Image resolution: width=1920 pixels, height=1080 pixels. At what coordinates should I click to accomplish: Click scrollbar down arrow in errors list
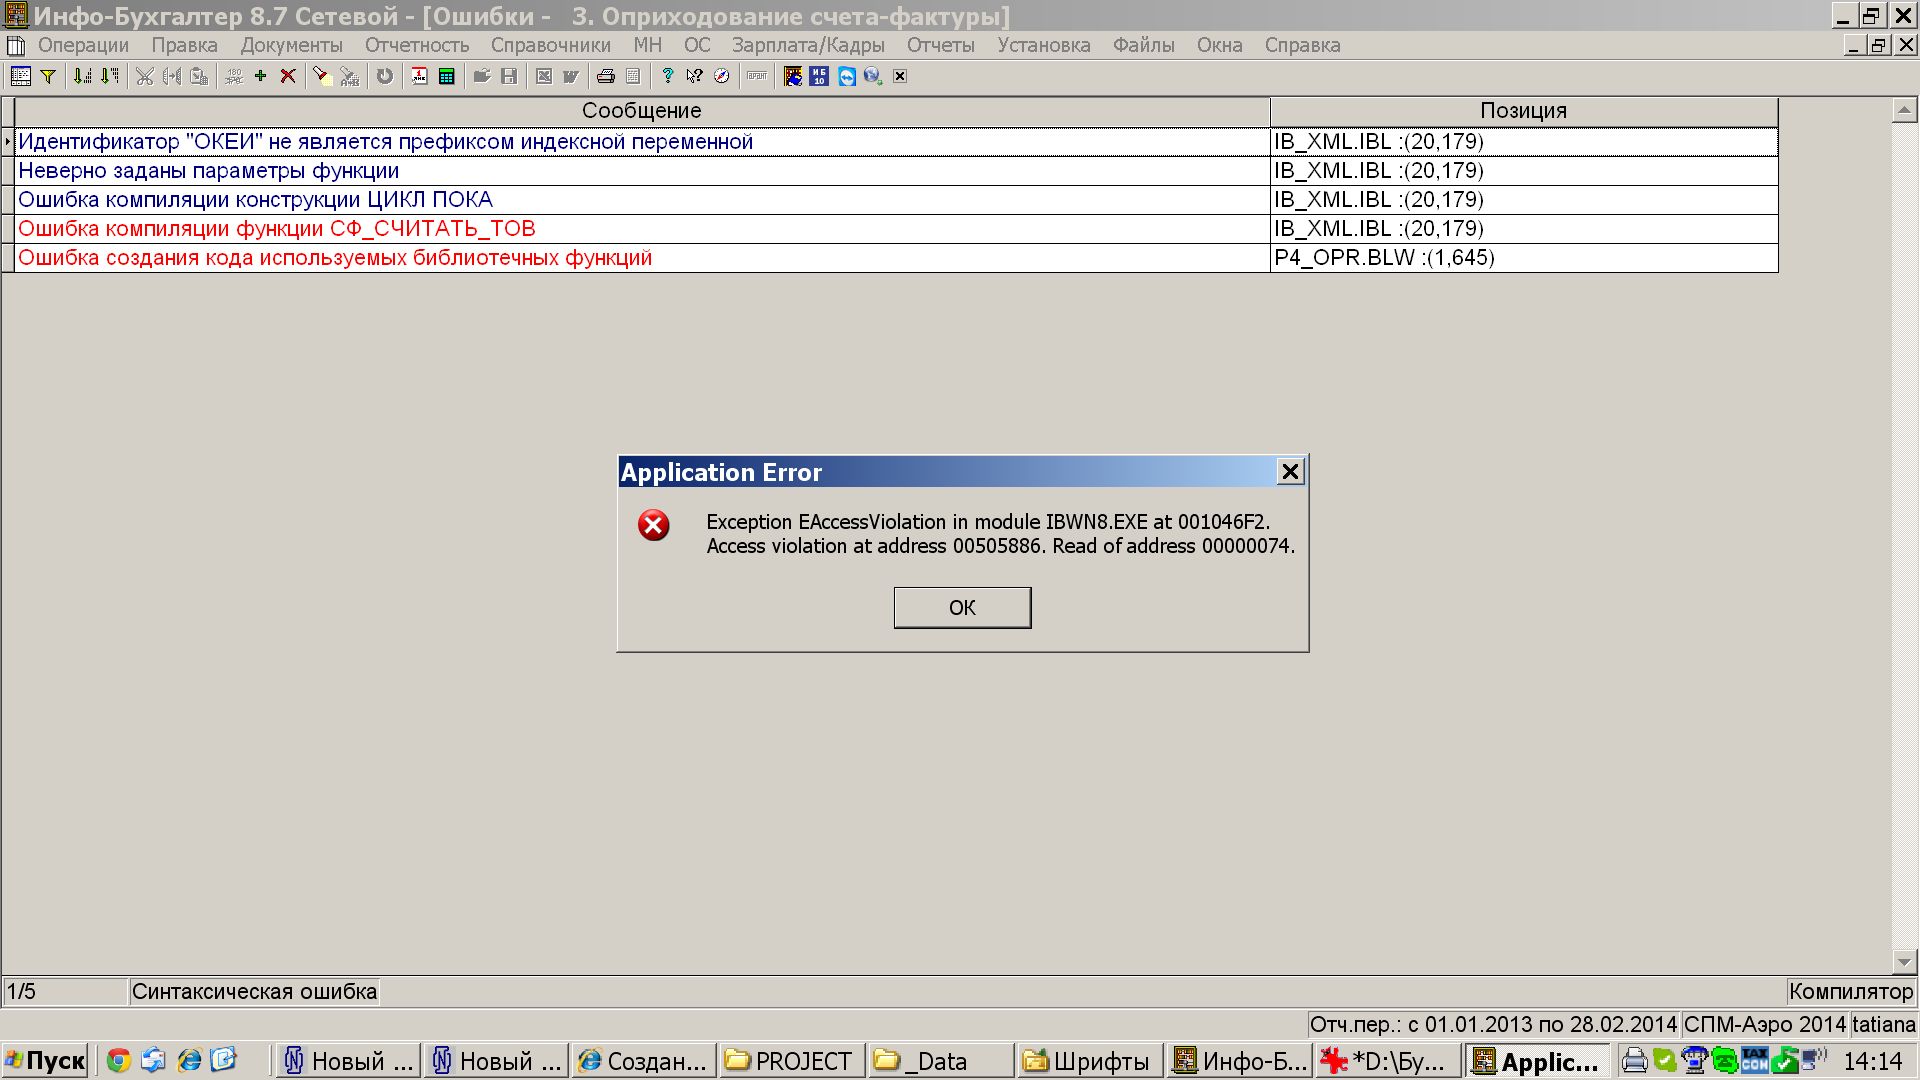1904,961
